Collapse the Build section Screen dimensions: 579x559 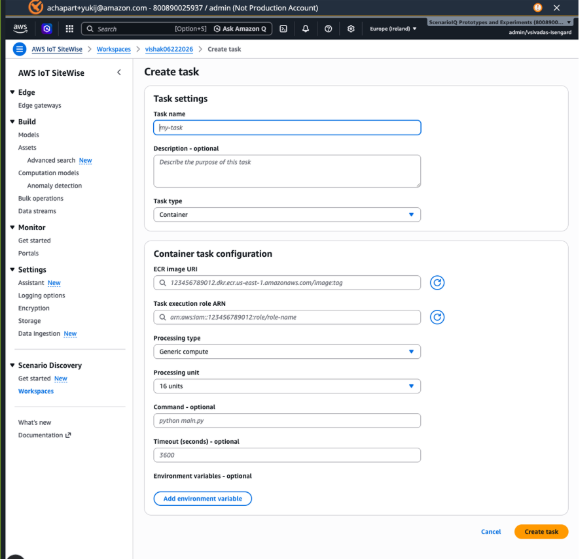tap(12, 121)
